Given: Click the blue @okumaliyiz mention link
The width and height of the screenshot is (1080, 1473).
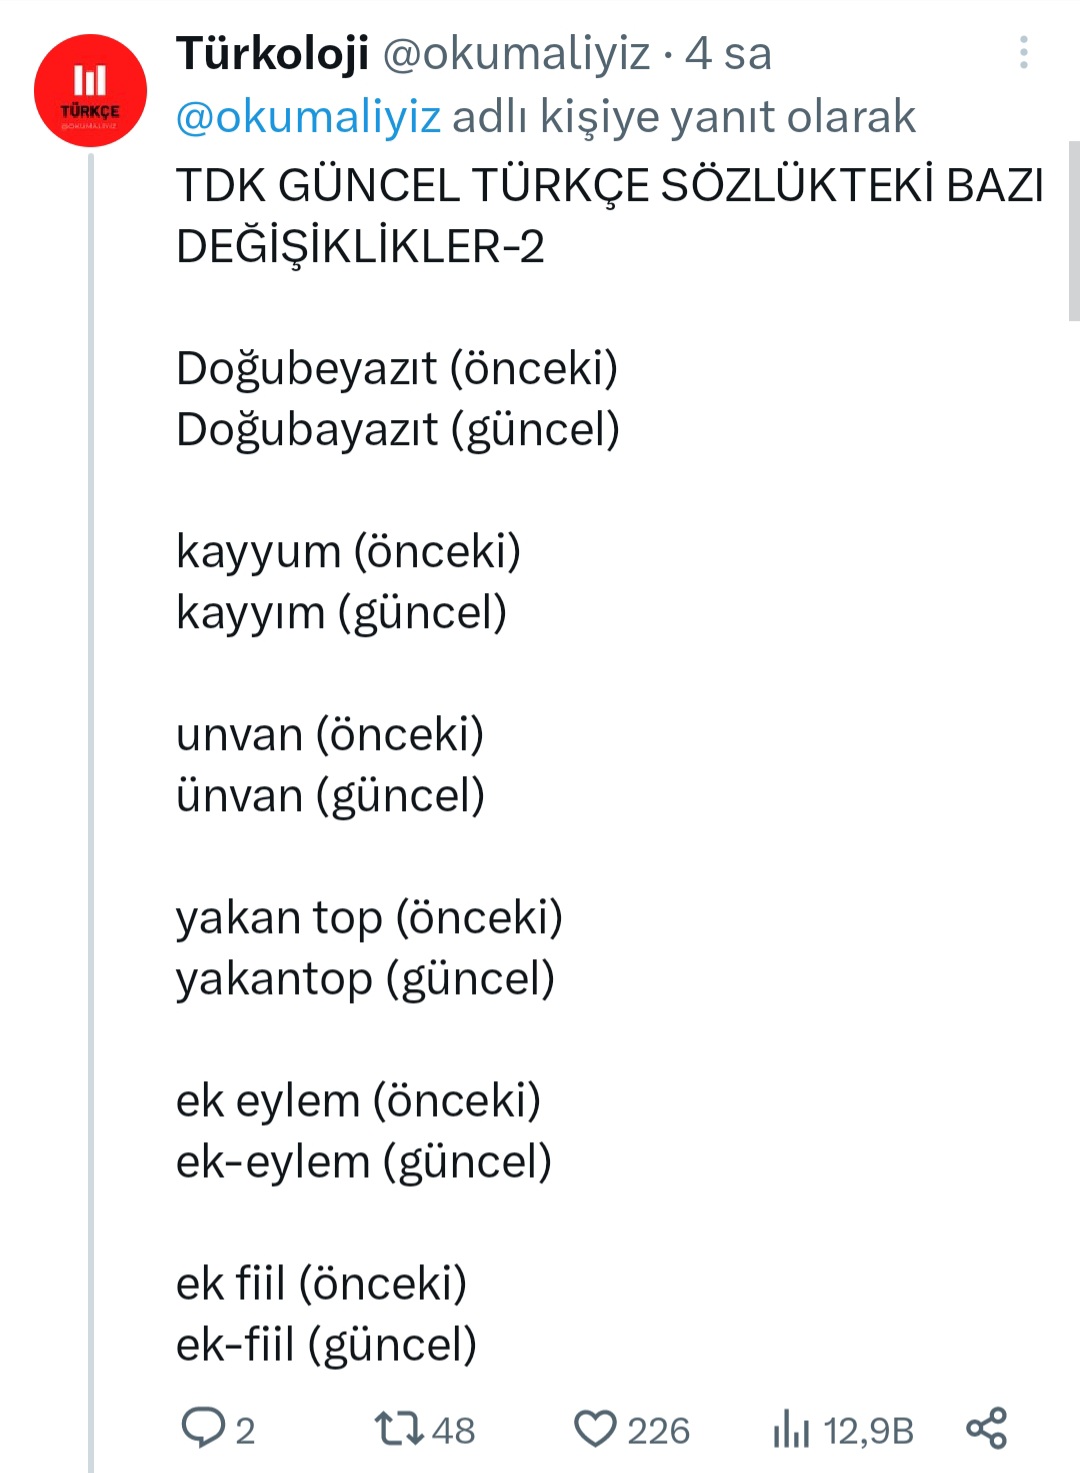Looking at the screenshot, I should coord(308,117).
